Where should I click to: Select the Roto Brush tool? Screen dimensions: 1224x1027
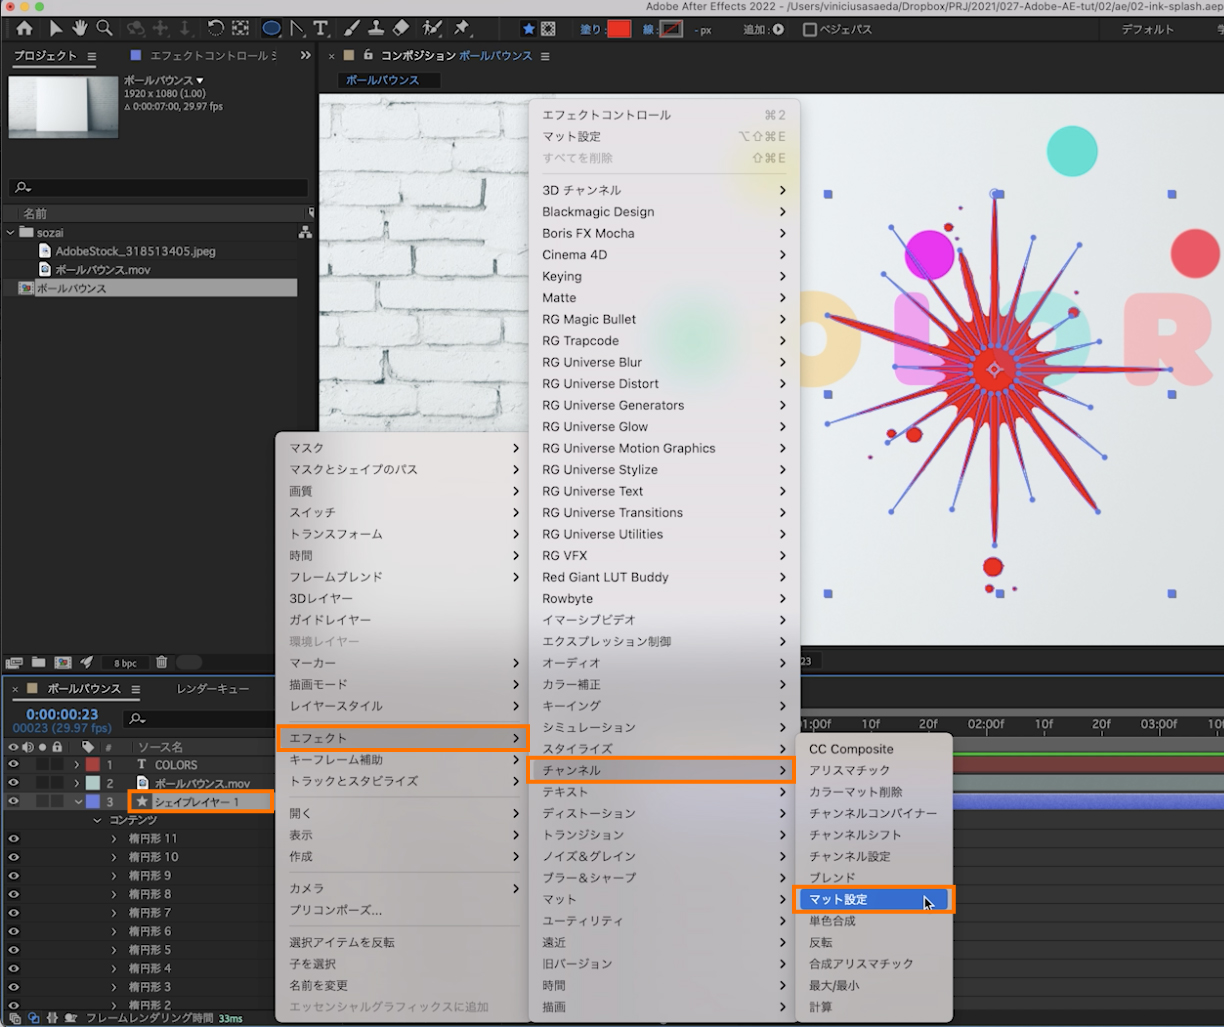point(432,29)
